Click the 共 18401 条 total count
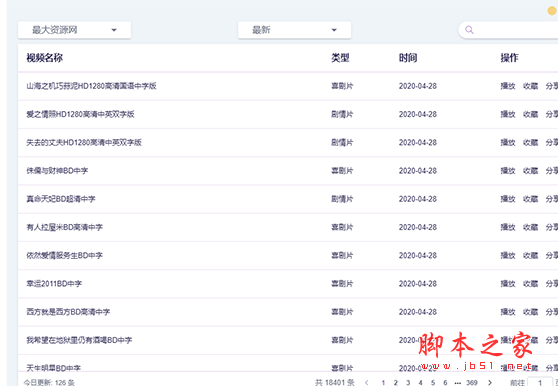Screen dimensions: 558x386 click(x=335, y=383)
